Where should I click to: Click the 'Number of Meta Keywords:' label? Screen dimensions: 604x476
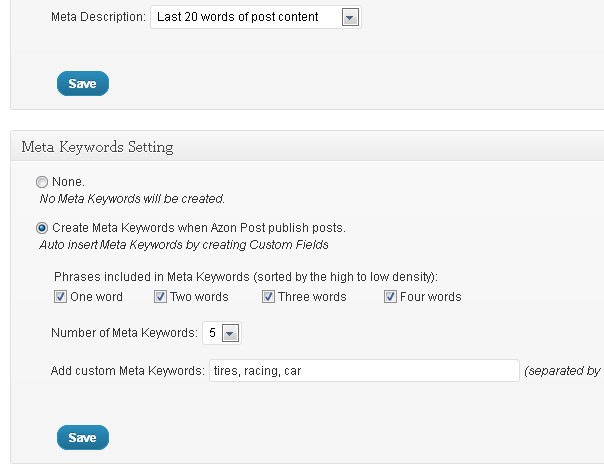(124, 333)
